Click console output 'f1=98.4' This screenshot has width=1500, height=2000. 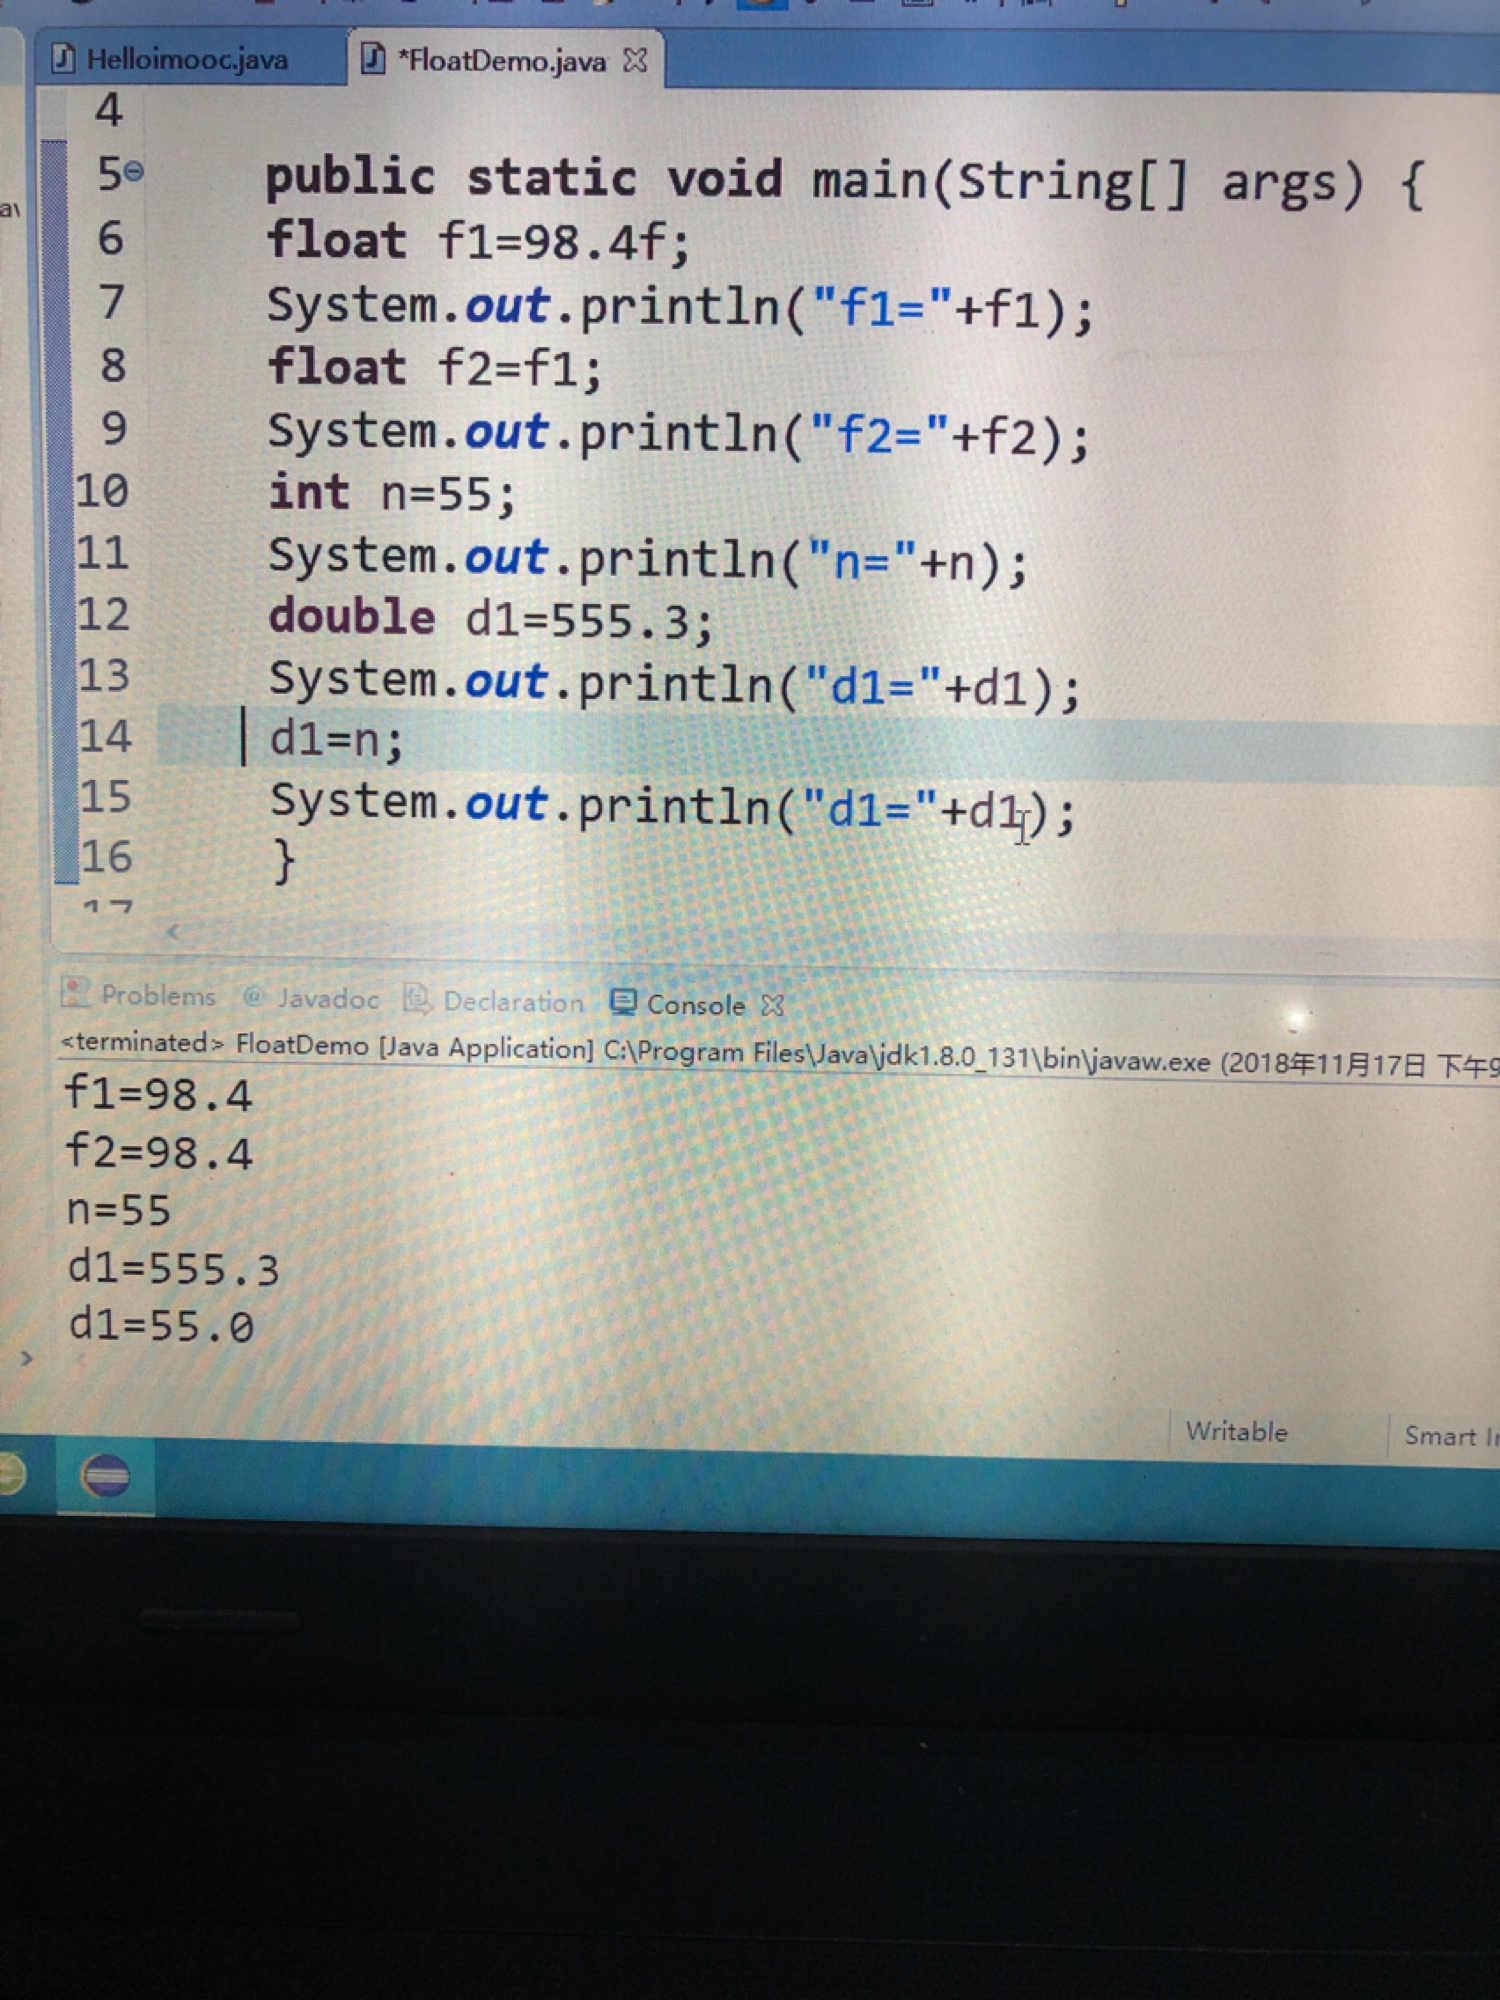158,1094
